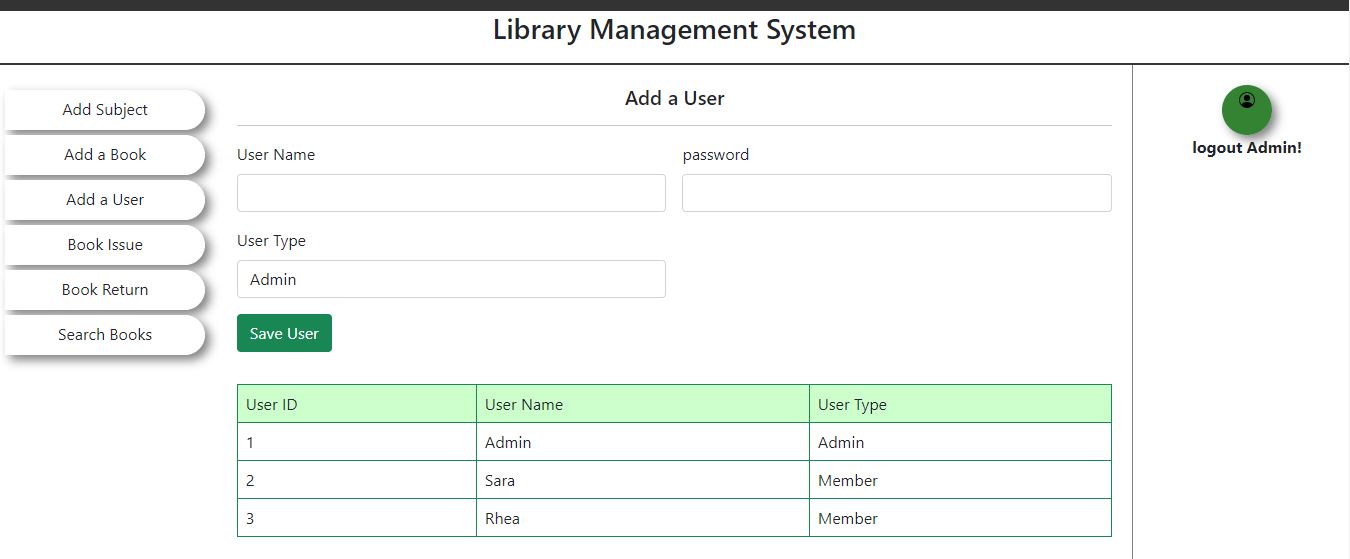Click the logout Admin! text

(x=1246, y=148)
